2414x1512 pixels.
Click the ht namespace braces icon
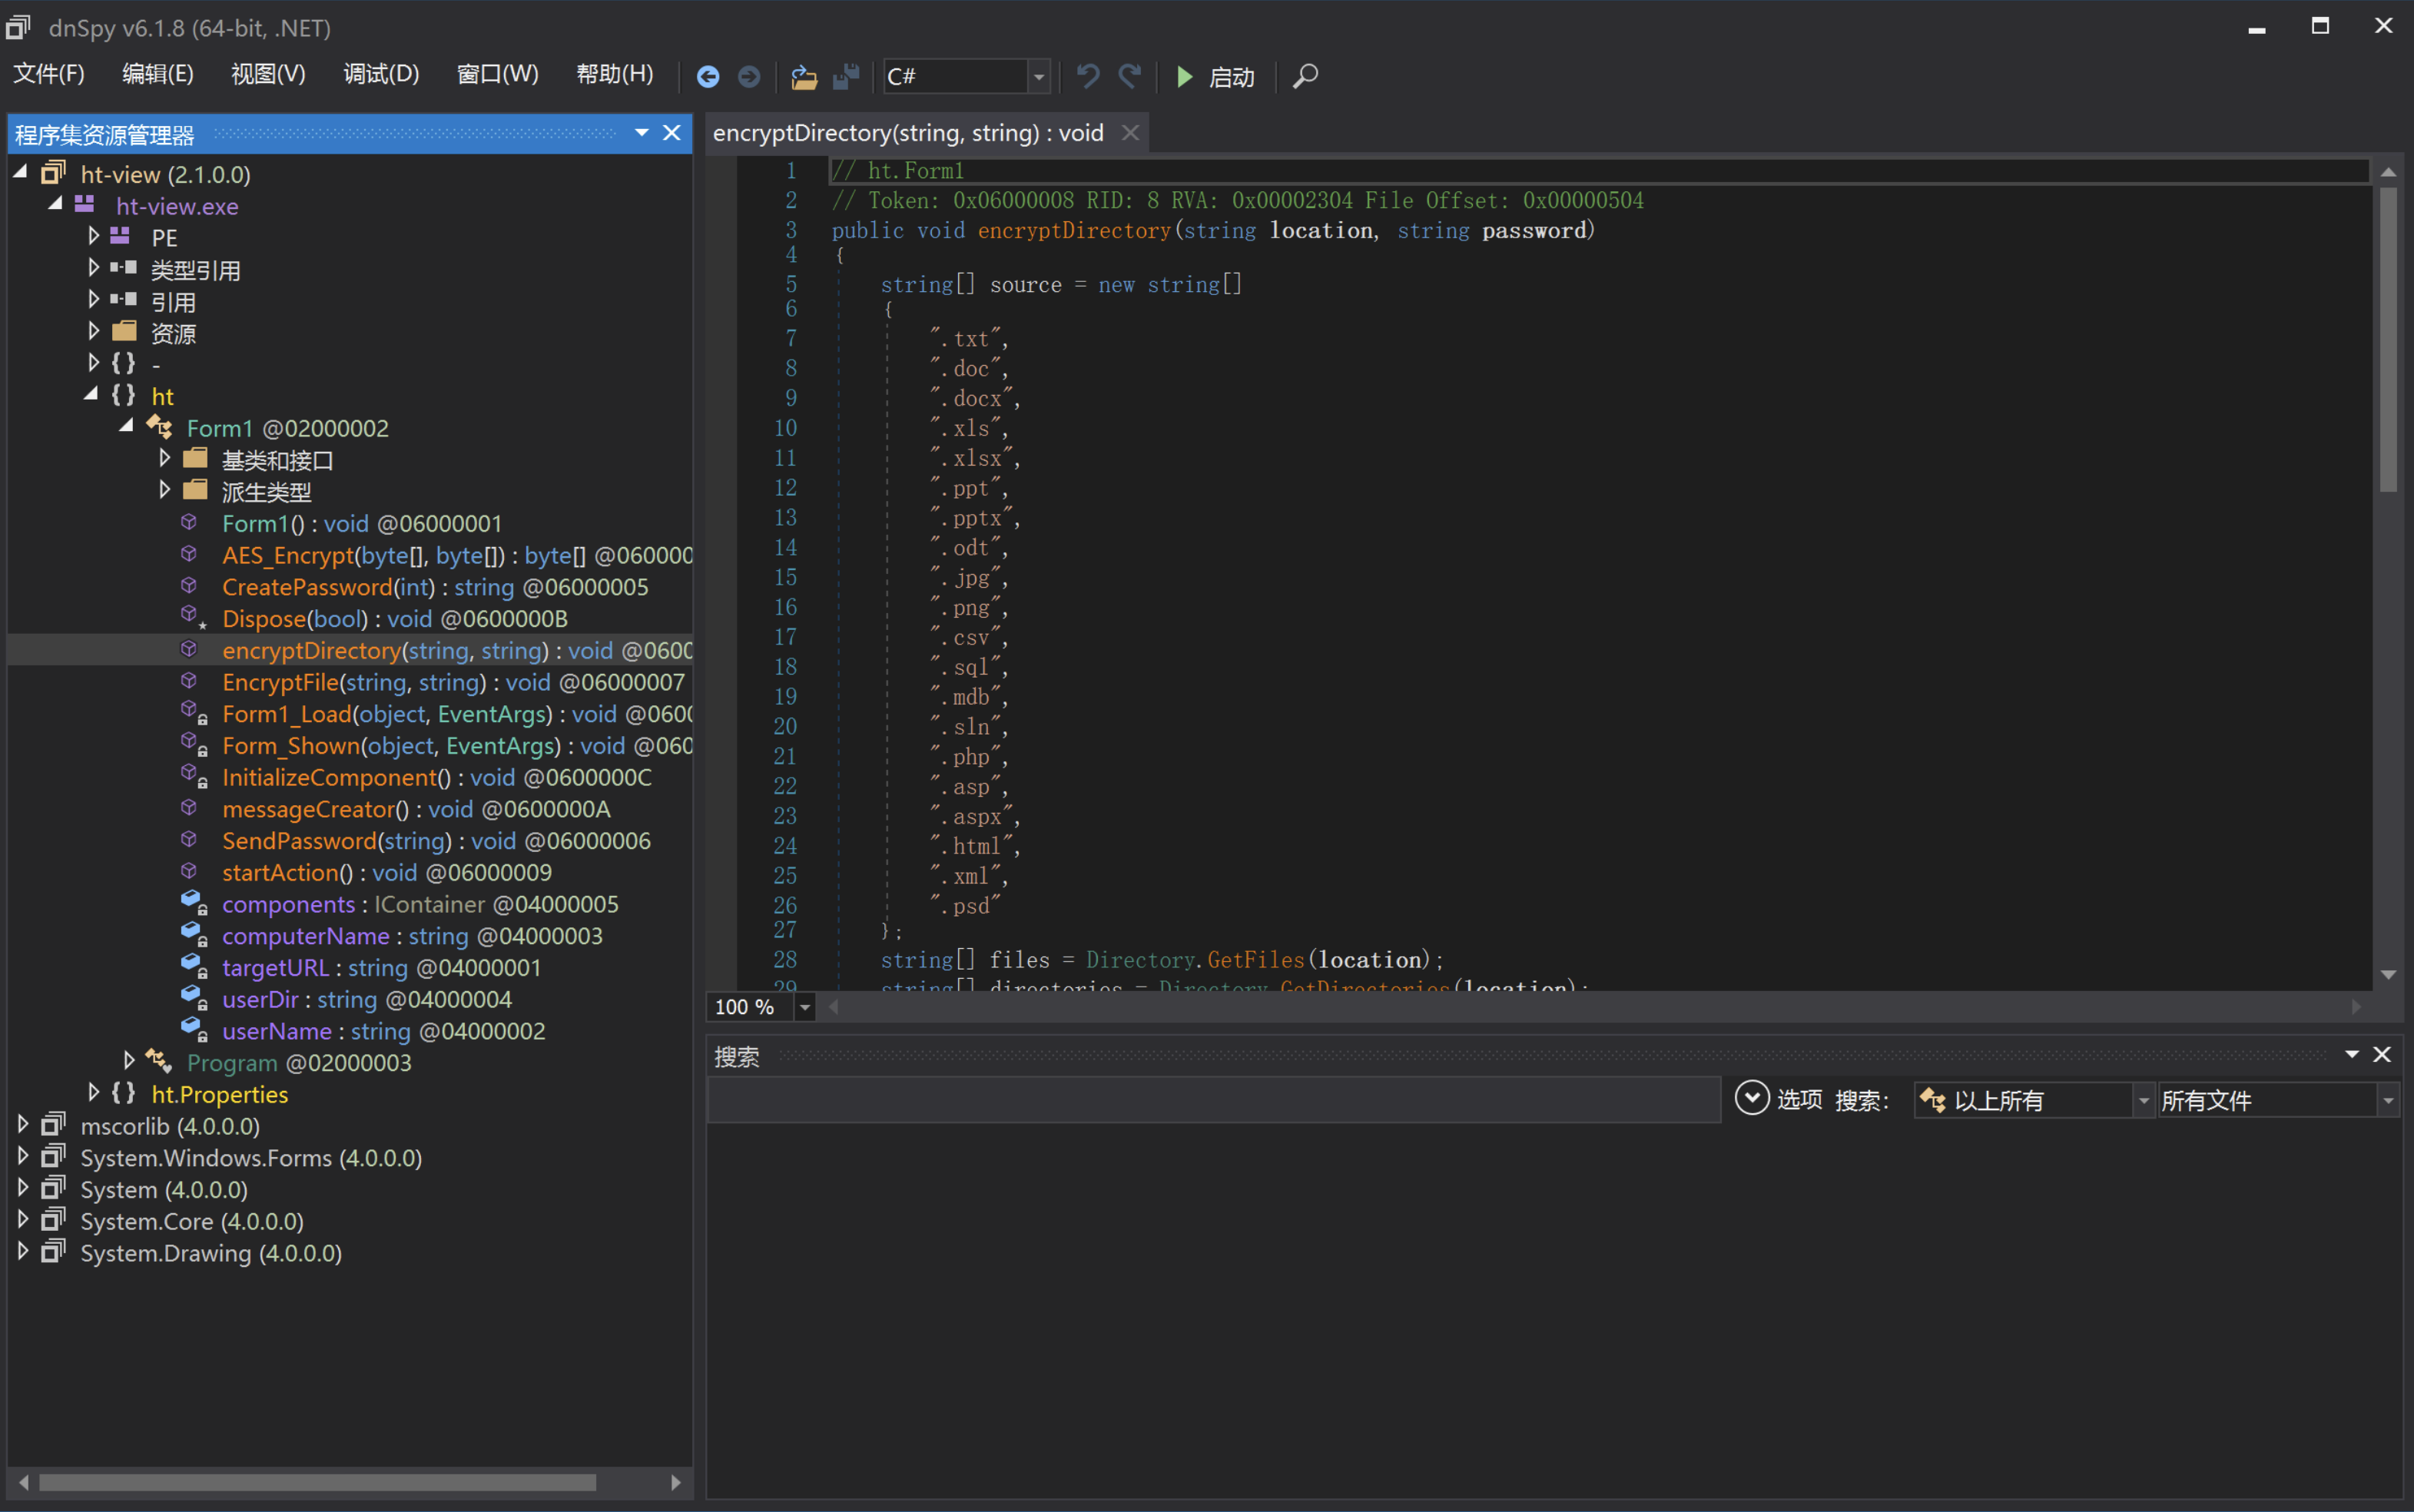[x=123, y=395]
